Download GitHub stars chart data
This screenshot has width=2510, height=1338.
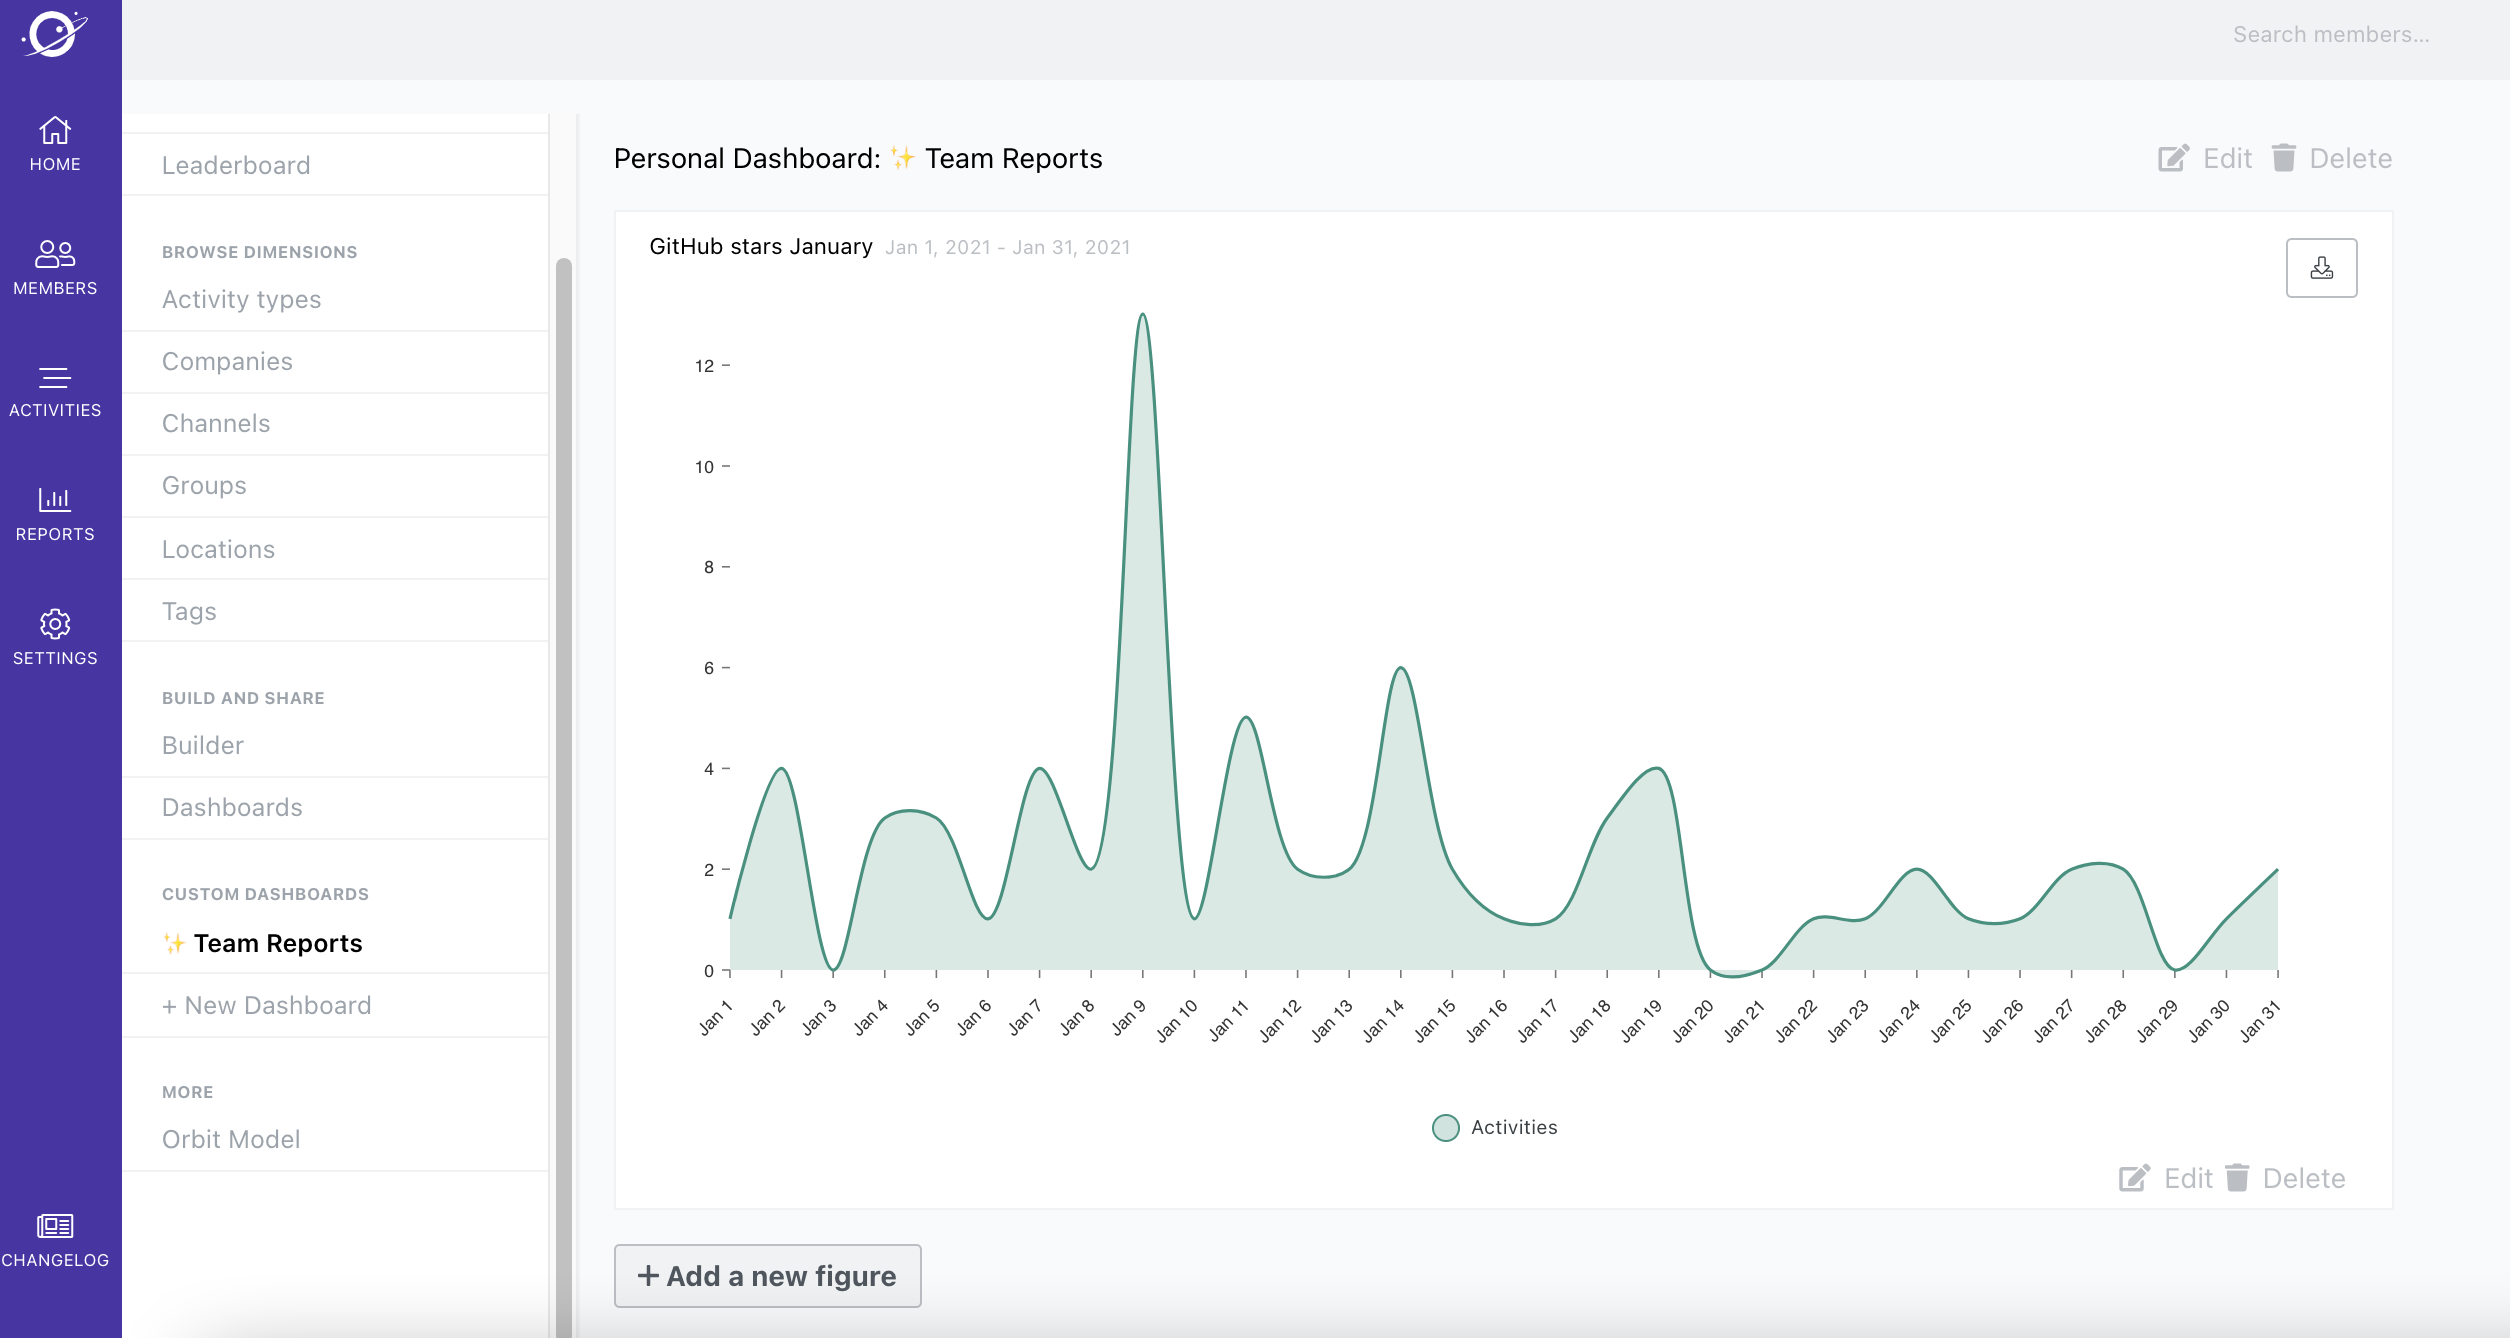point(2321,268)
